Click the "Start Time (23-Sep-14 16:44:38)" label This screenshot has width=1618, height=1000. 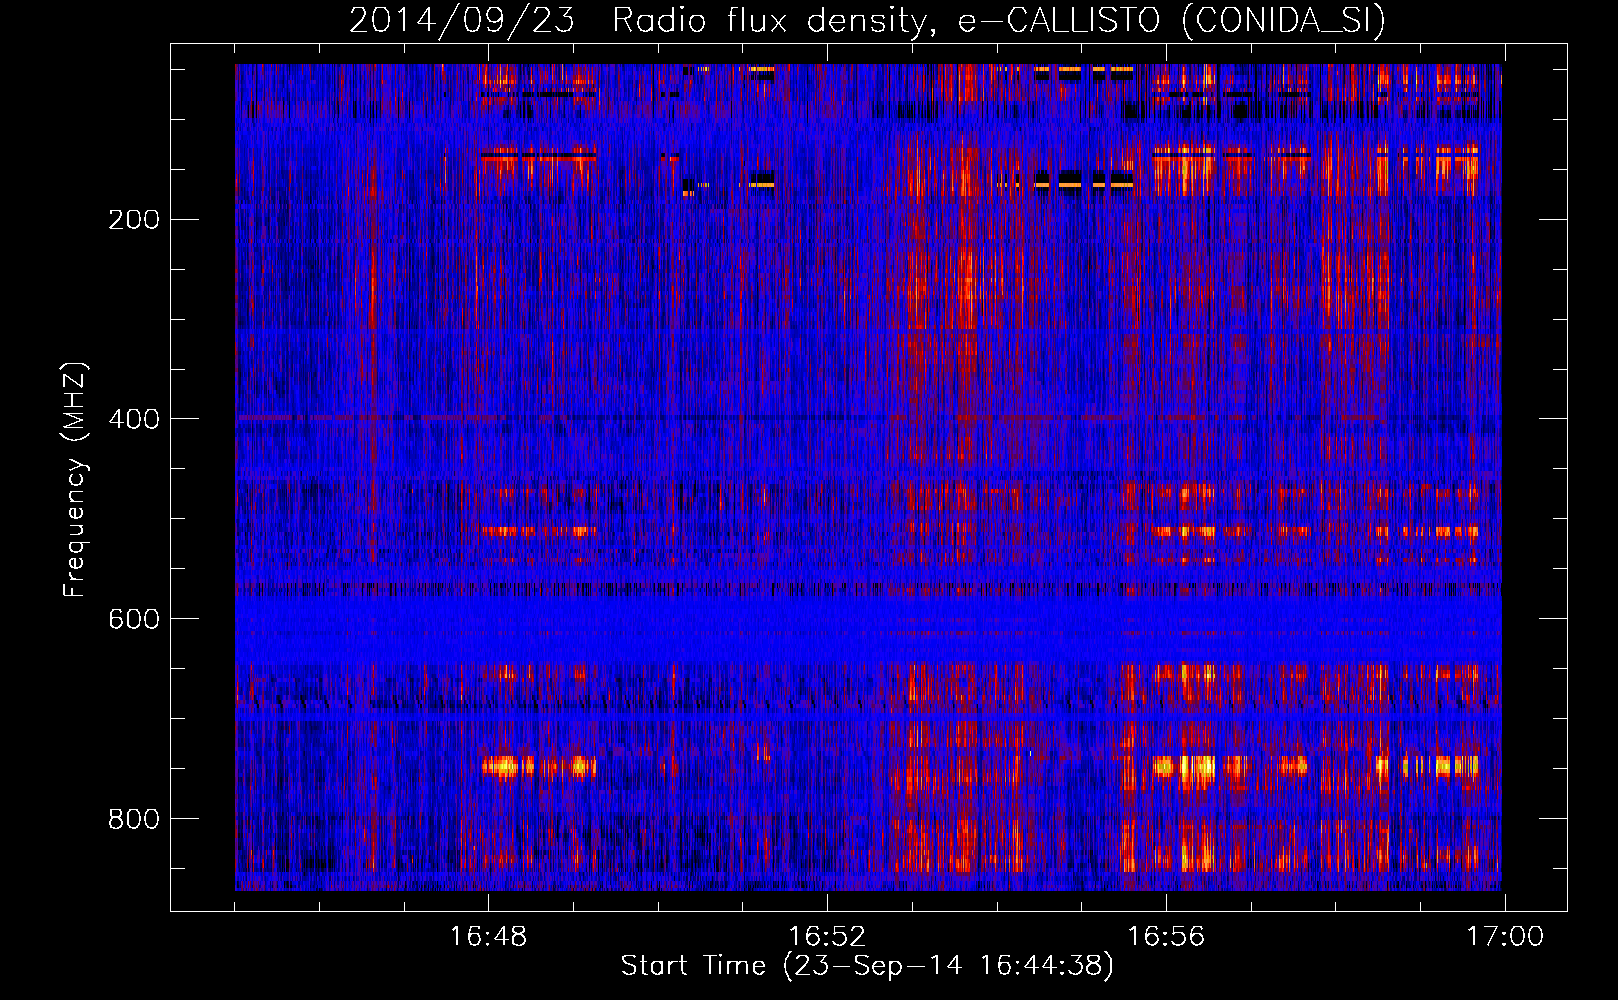(867, 966)
